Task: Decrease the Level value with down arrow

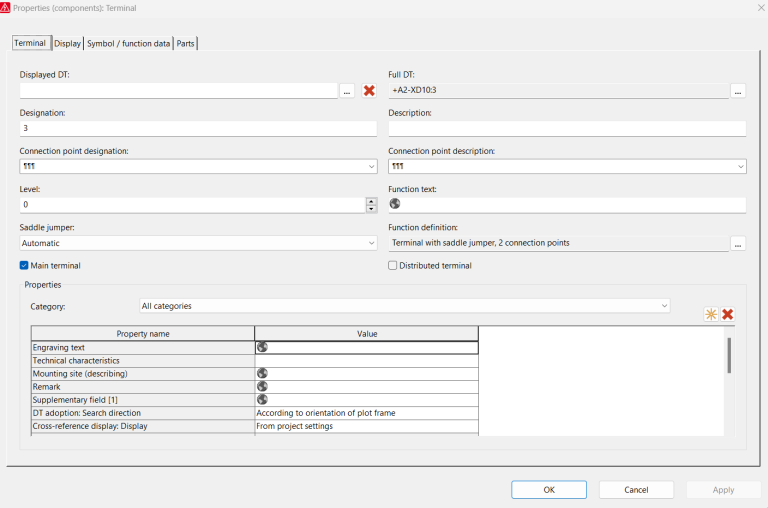Action: coord(371,209)
